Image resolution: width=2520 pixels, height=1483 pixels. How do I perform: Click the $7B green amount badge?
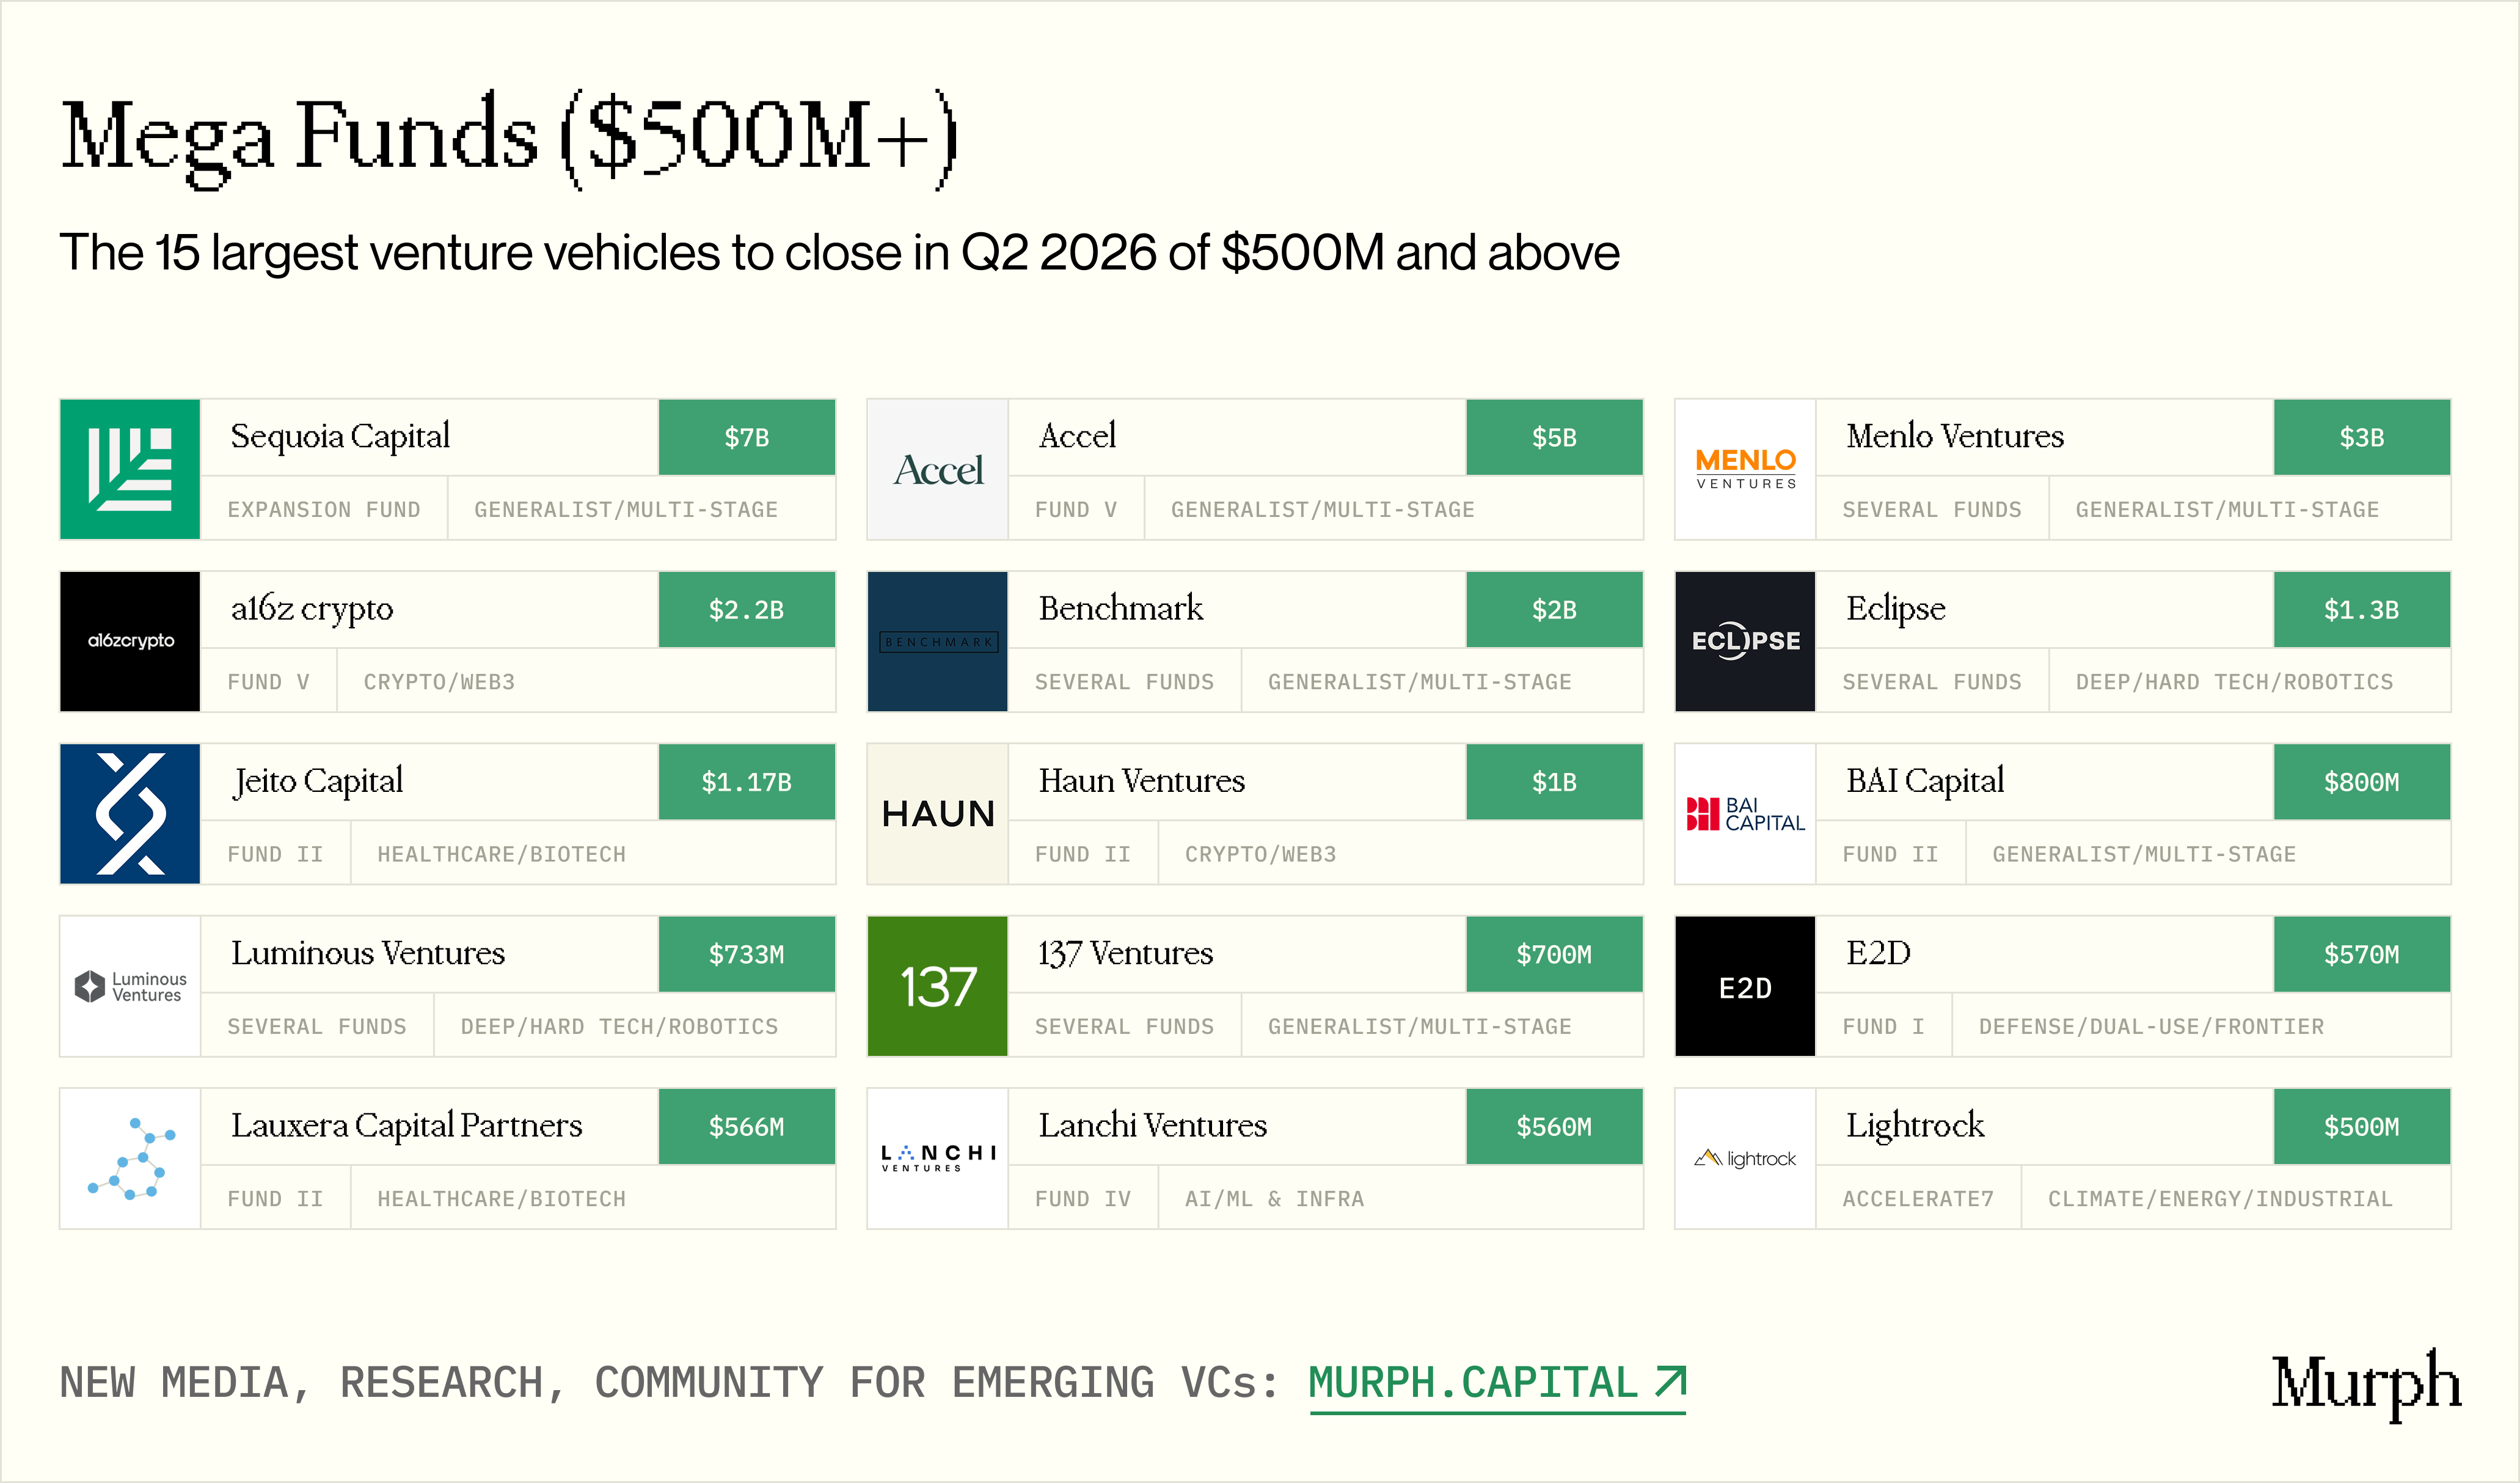coord(746,437)
